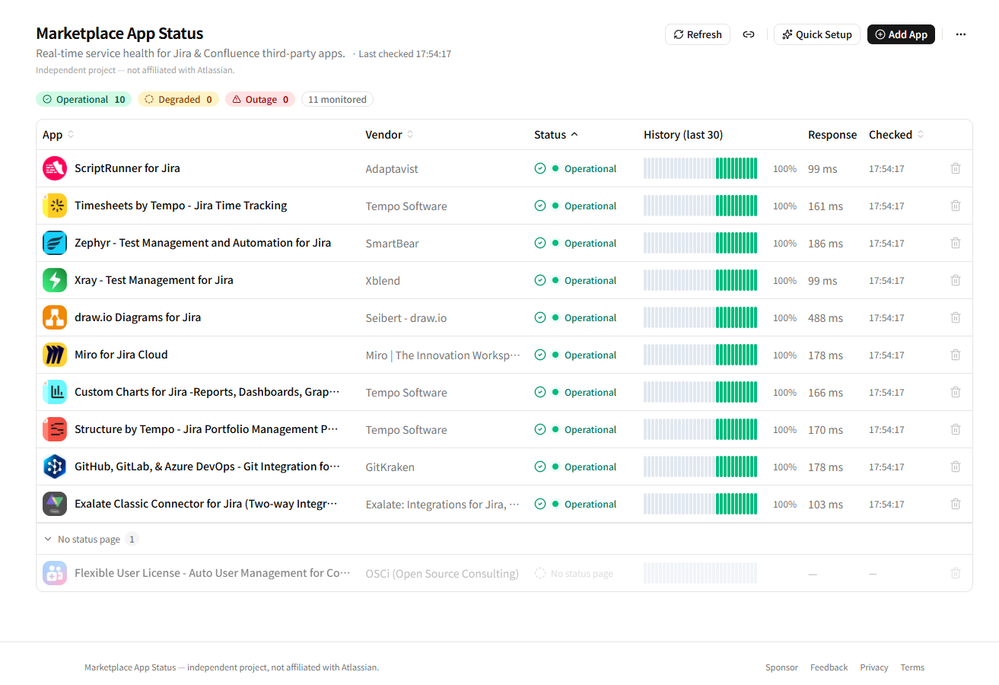
Task: Sort table by Checked column
Action: (896, 134)
